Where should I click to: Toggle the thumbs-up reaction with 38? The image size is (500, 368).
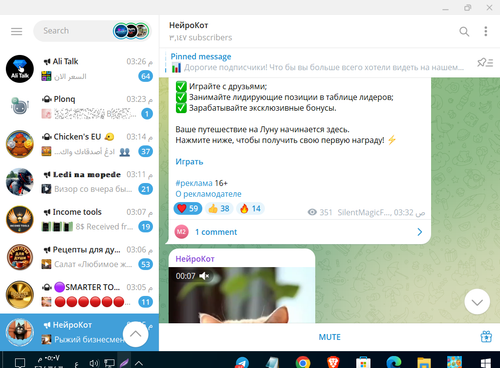tap(219, 209)
